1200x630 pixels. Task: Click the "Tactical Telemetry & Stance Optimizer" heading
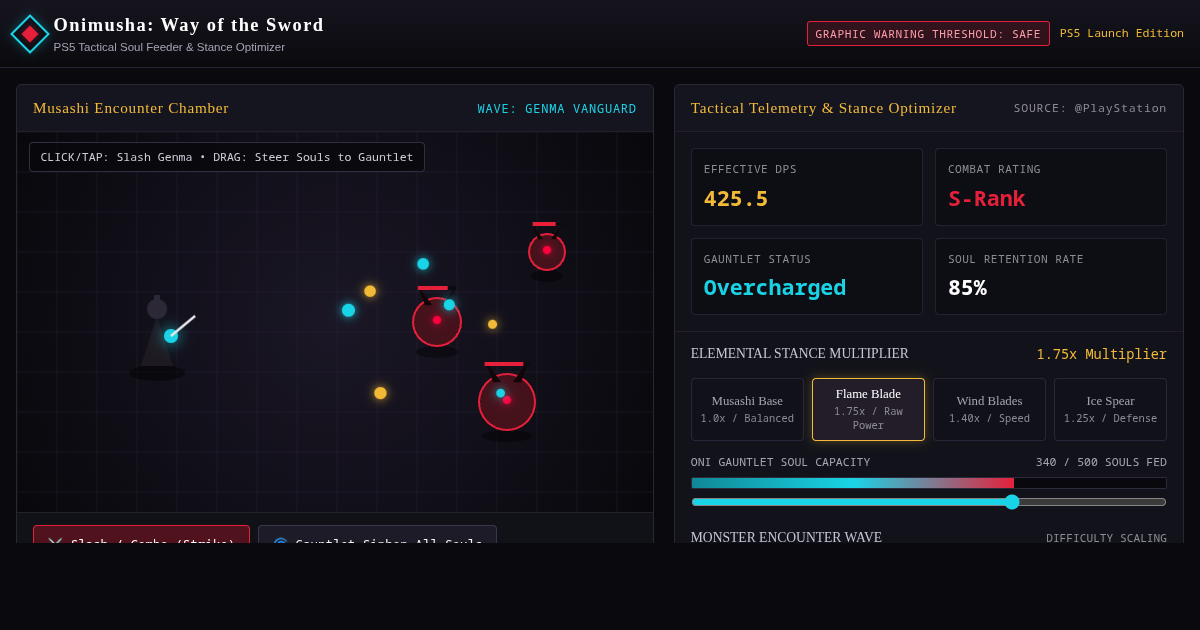click(x=824, y=108)
